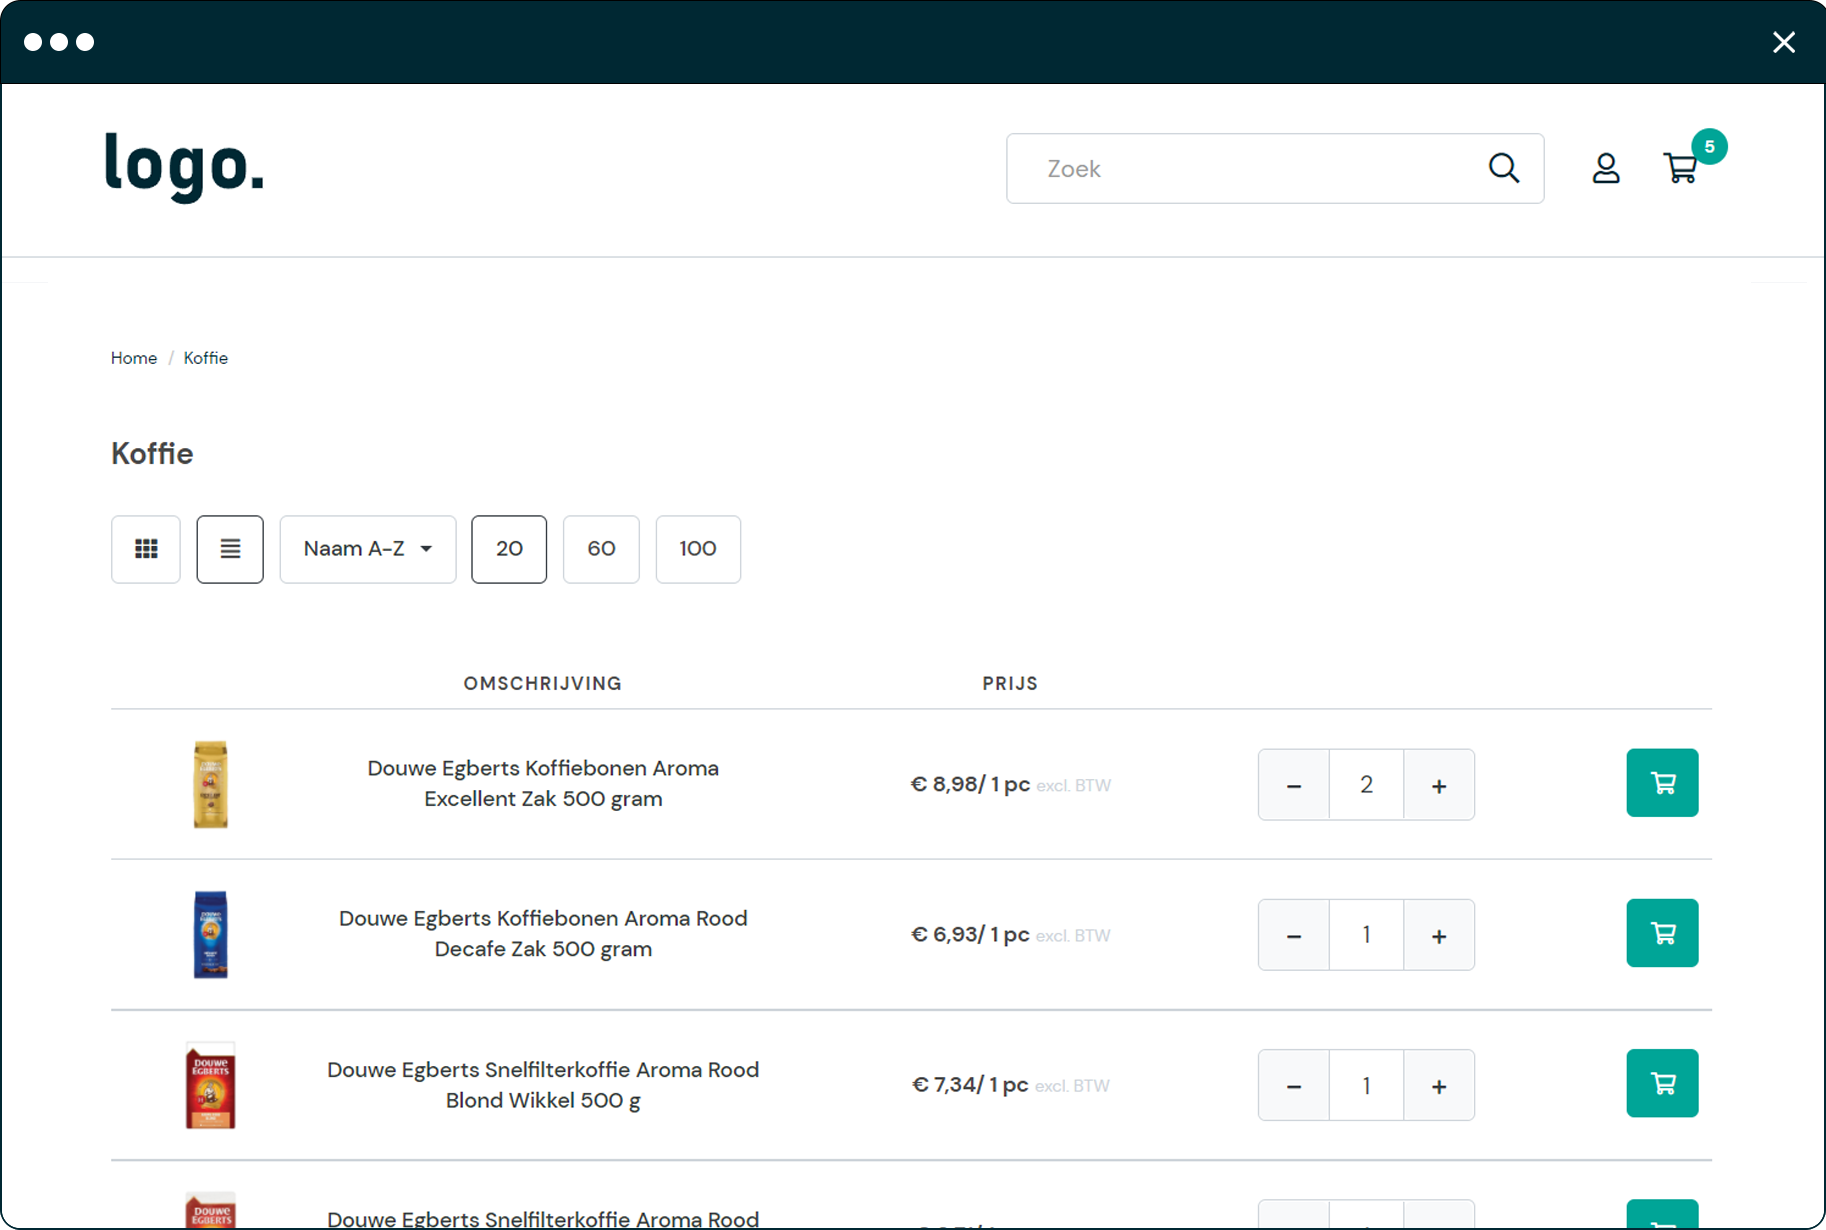Show 60 products per page

click(x=601, y=549)
